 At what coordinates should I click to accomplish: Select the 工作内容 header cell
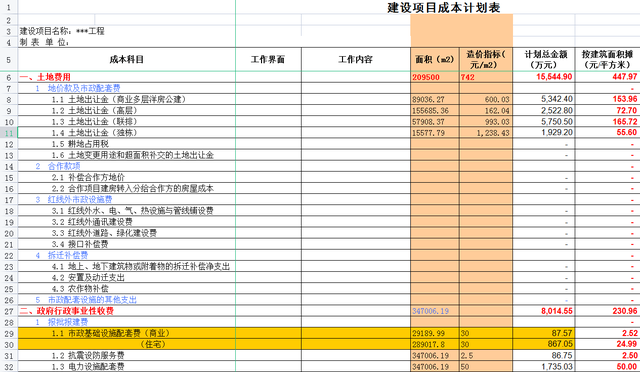[356, 60]
